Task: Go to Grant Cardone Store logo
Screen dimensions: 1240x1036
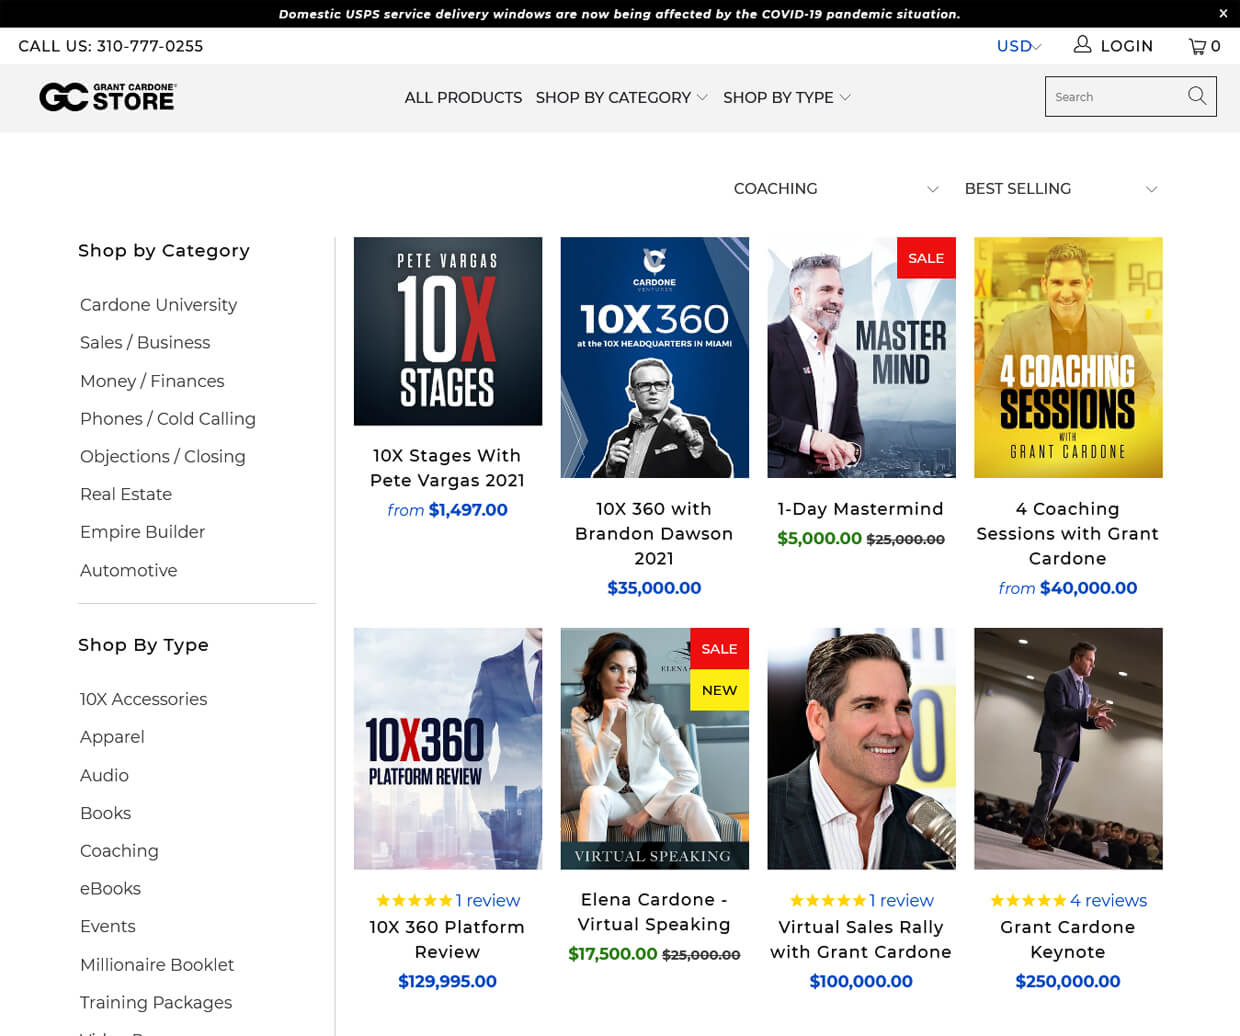Action: 108,97
